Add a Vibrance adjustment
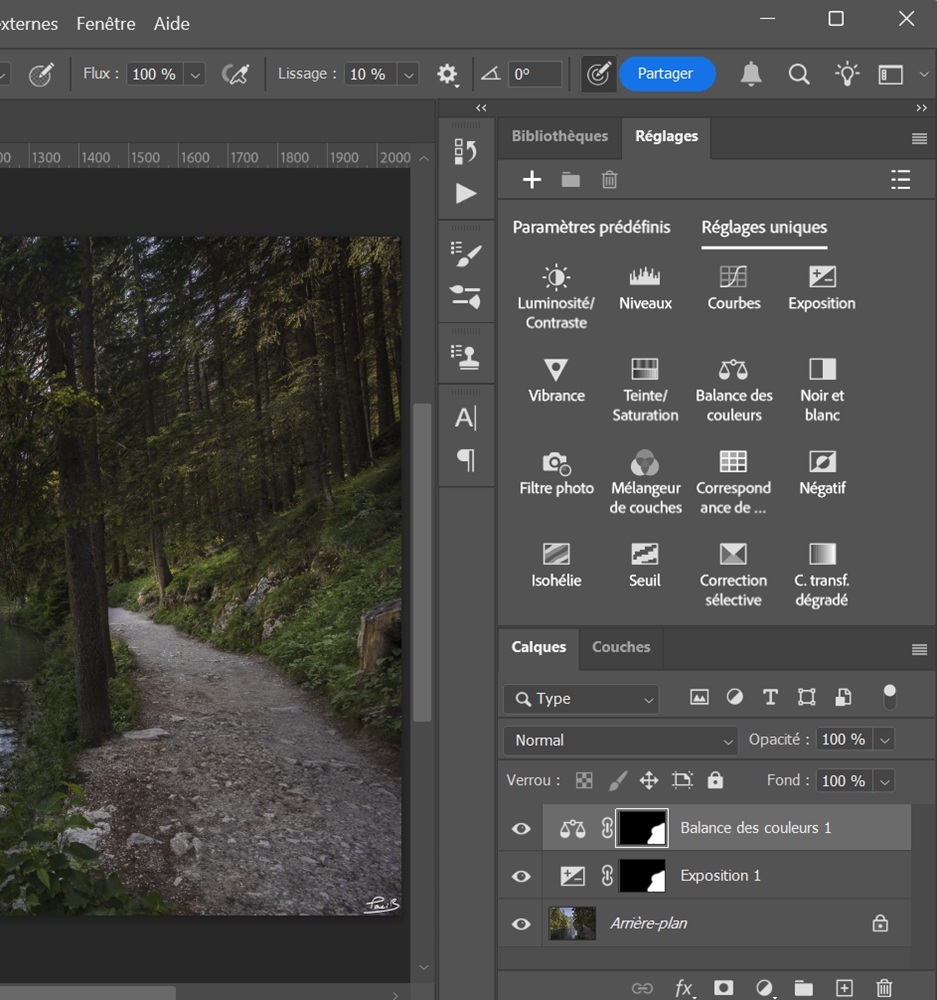The width and height of the screenshot is (937, 1000). 556,379
